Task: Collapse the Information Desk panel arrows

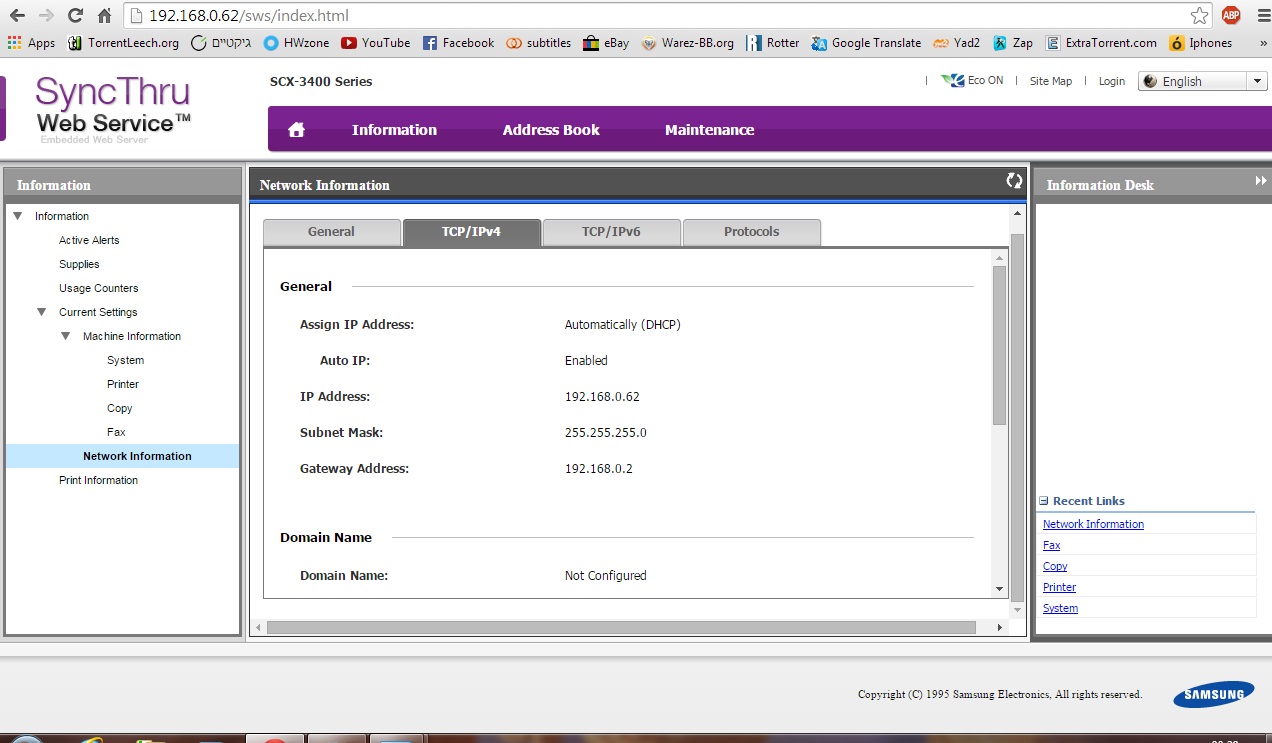Action: coord(1260,181)
